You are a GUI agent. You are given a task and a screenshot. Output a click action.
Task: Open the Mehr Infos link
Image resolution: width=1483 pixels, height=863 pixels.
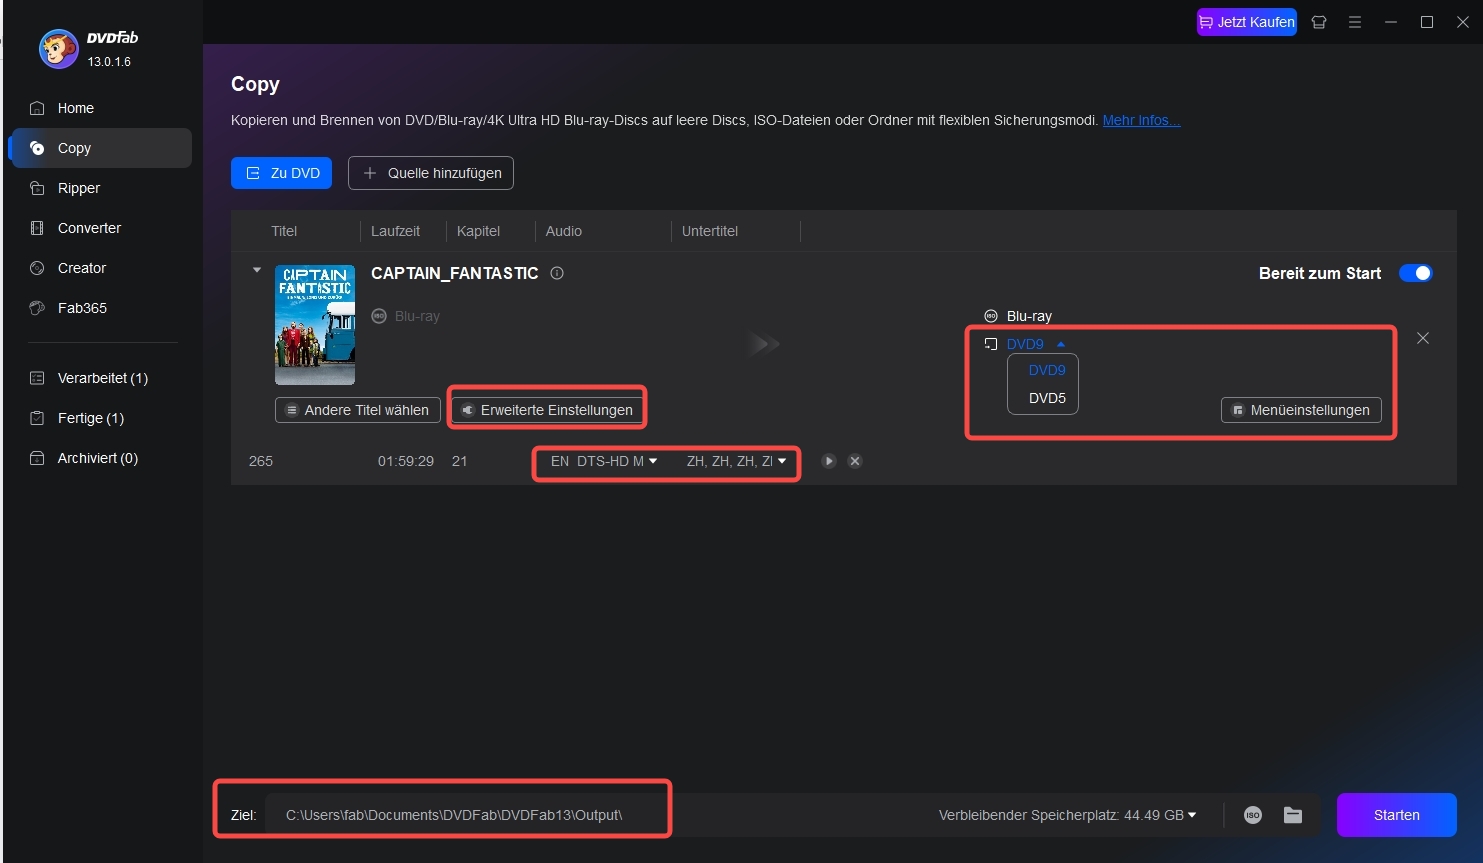1141,120
